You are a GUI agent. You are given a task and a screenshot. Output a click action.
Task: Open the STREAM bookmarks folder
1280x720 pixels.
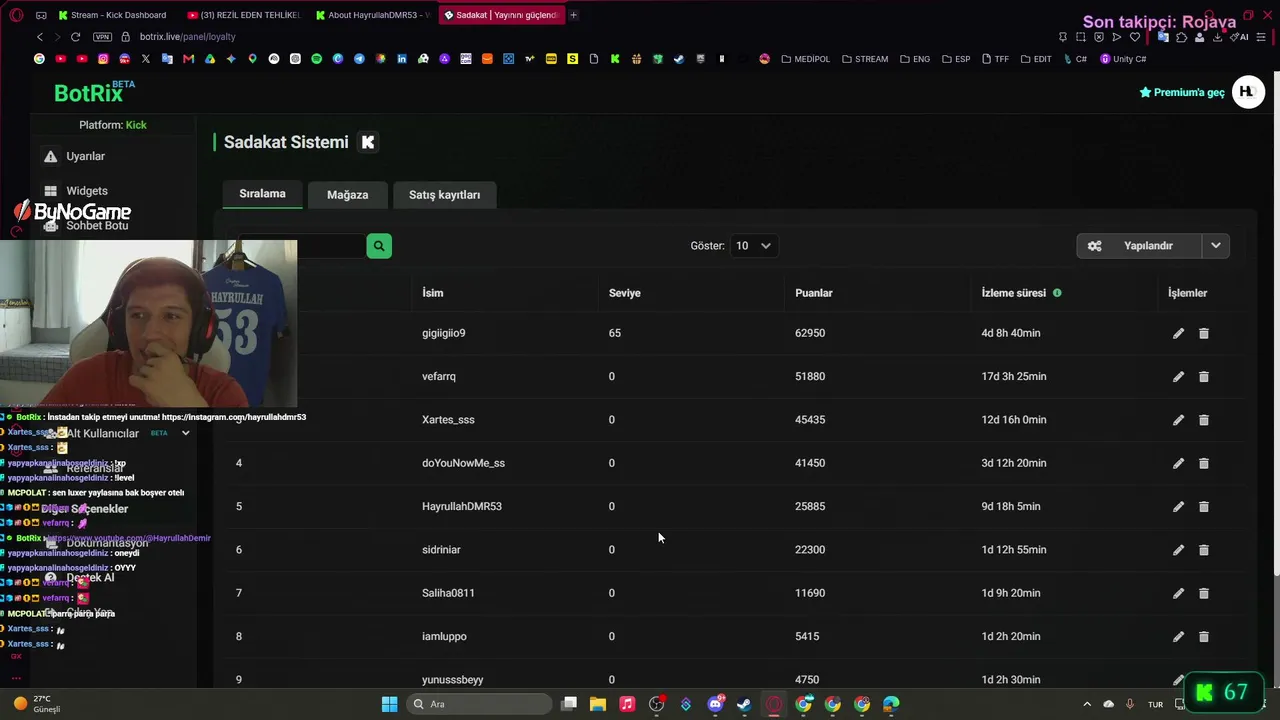(x=865, y=59)
